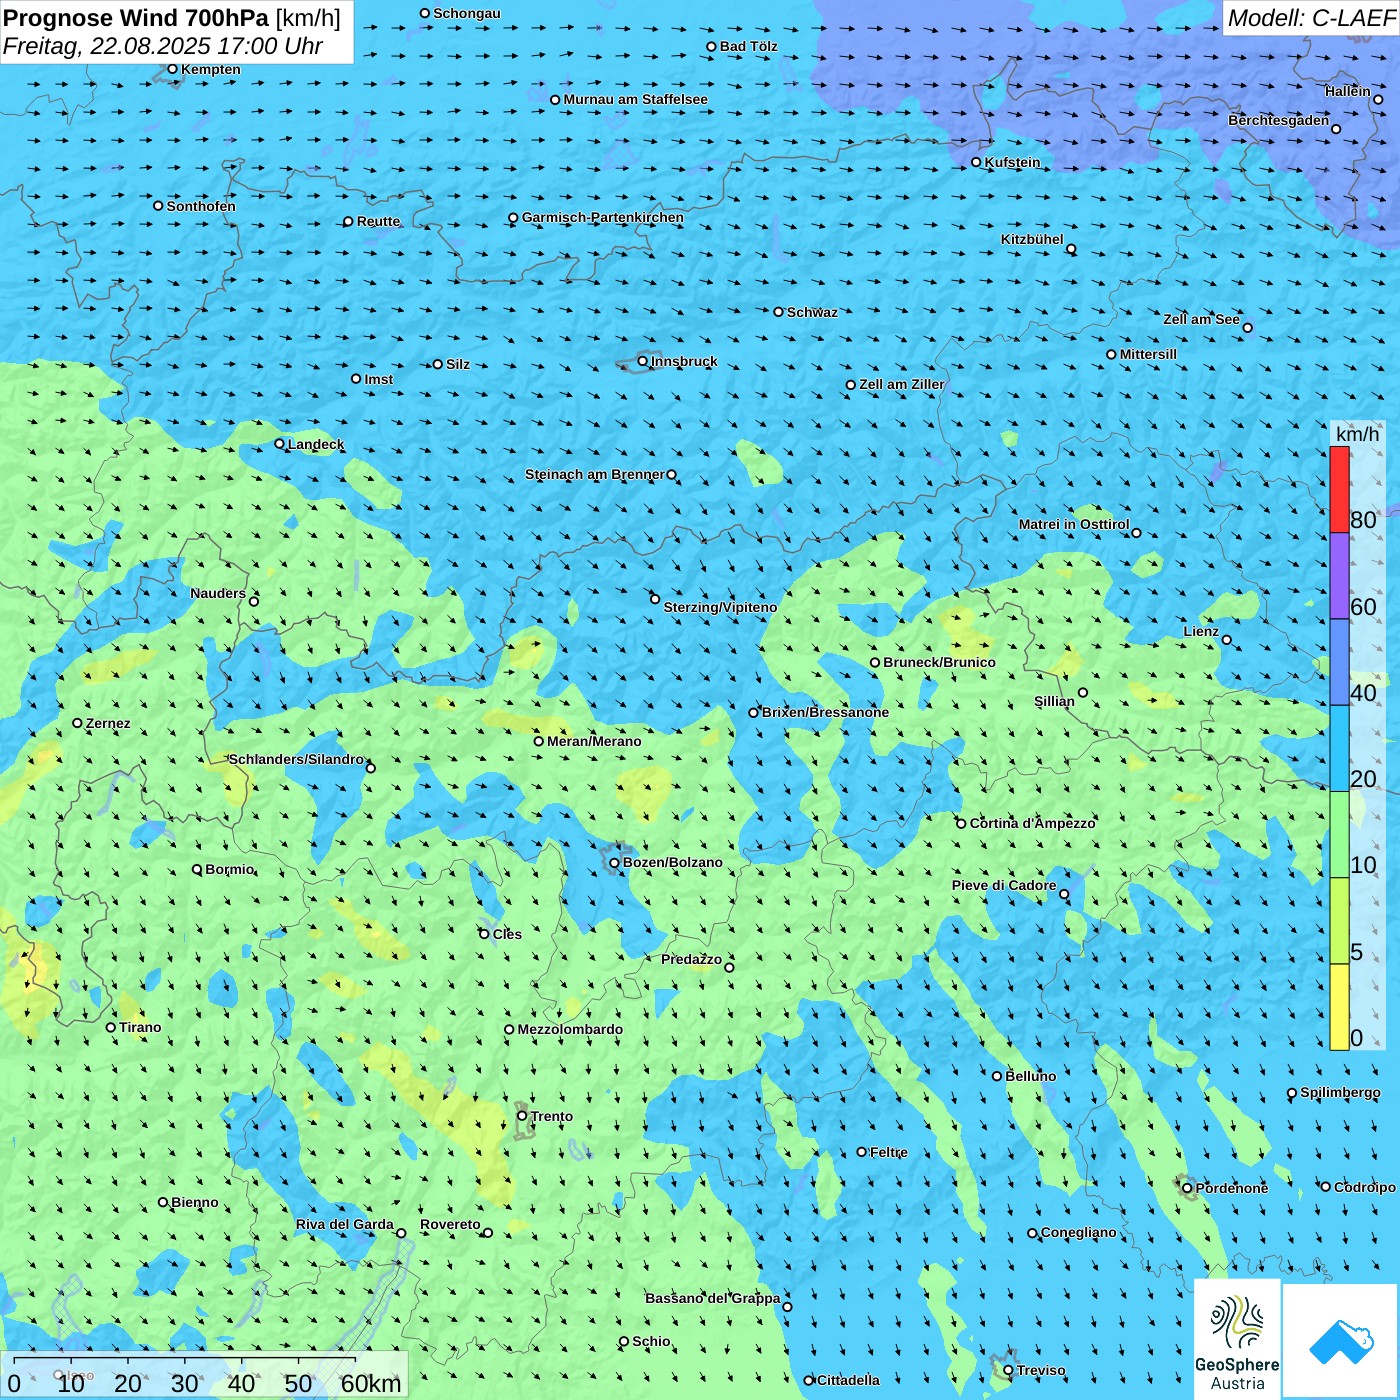
Task: Click the date "Freitag, 22.08.2025 17:00 Uhr"
Action: tap(163, 46)
